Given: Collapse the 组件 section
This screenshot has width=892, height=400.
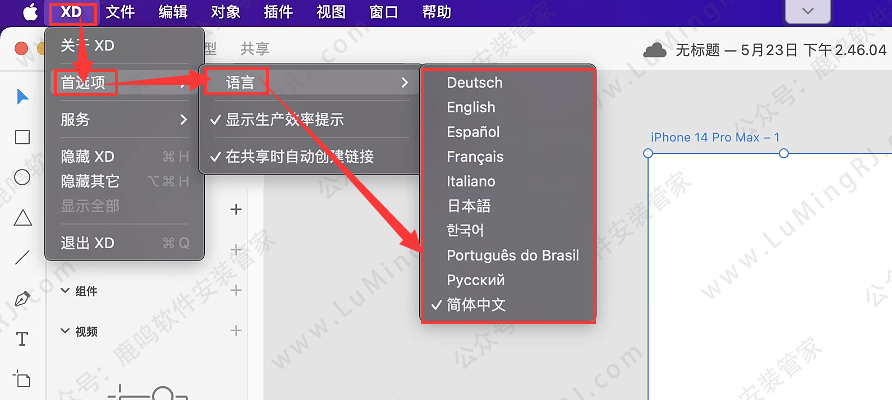Looking at the screenshot, I should [65, 291].
